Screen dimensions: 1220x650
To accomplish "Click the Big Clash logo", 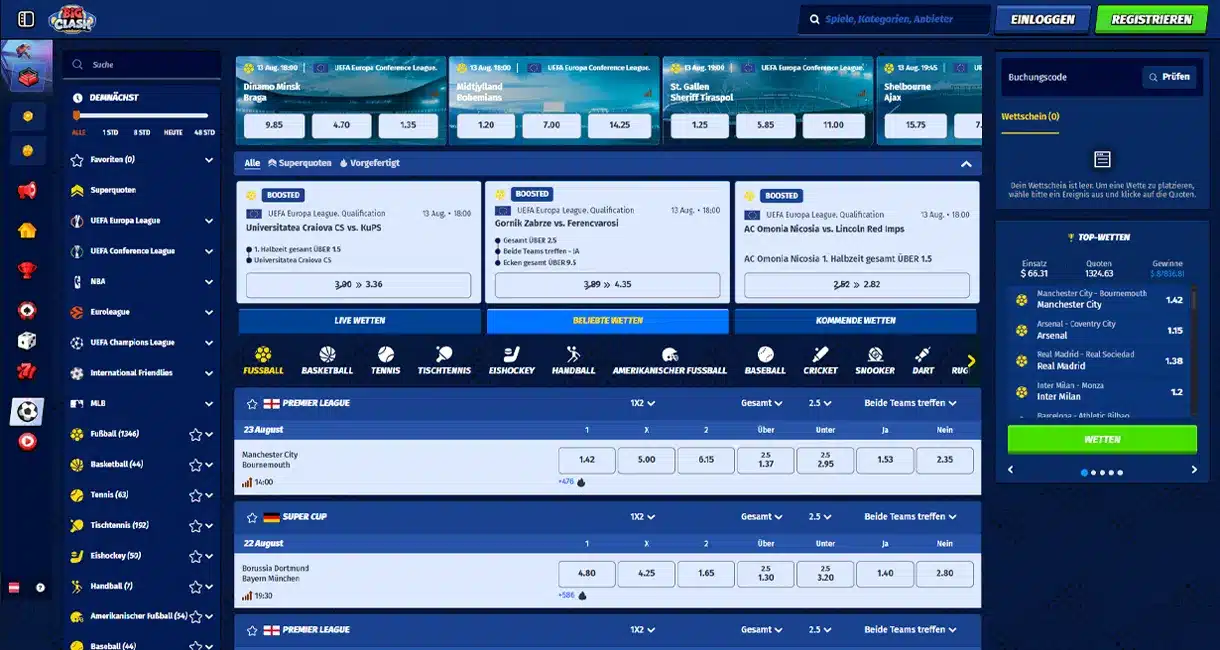I will (74, 19).
